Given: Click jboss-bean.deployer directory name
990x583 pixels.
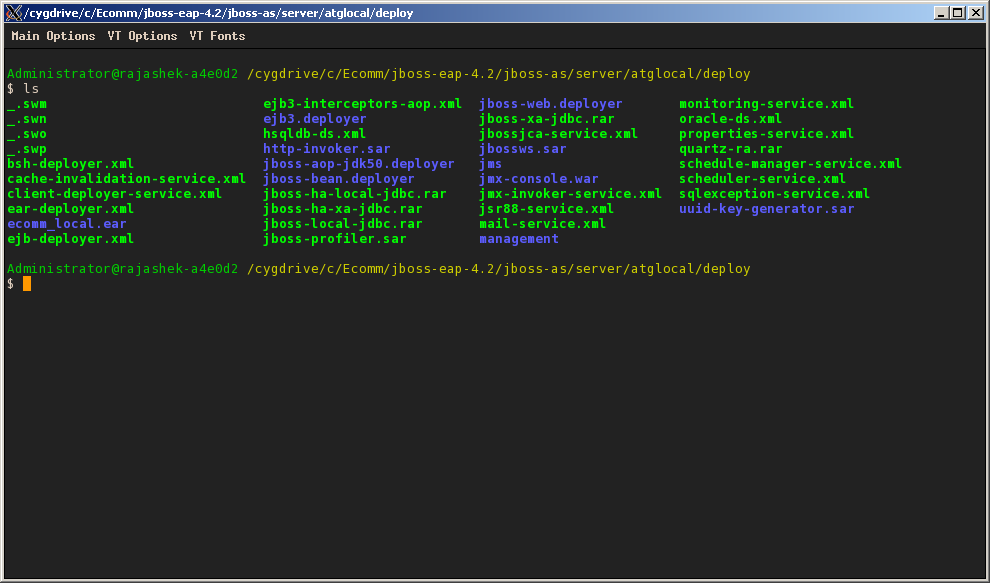Looking at the screenshot, I should click(339, 179).
